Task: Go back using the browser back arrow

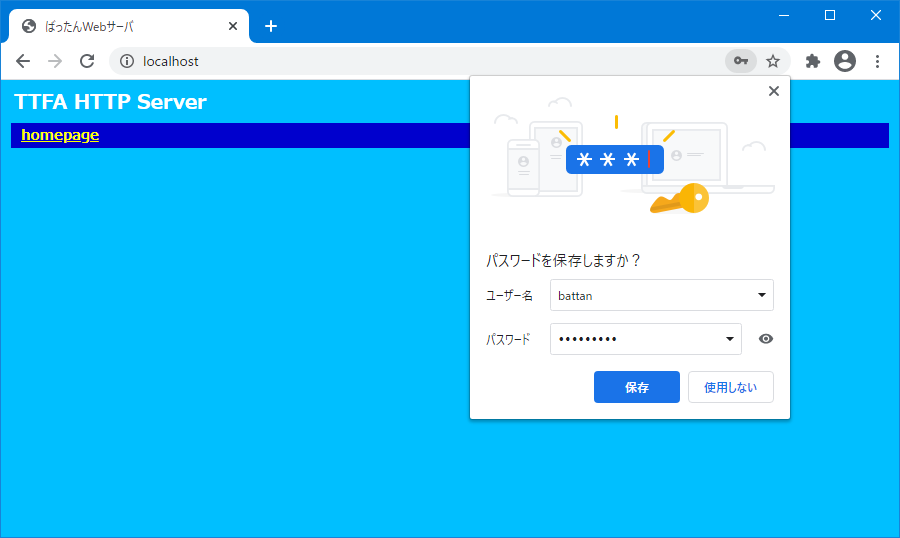Action: tap(23, 61)
